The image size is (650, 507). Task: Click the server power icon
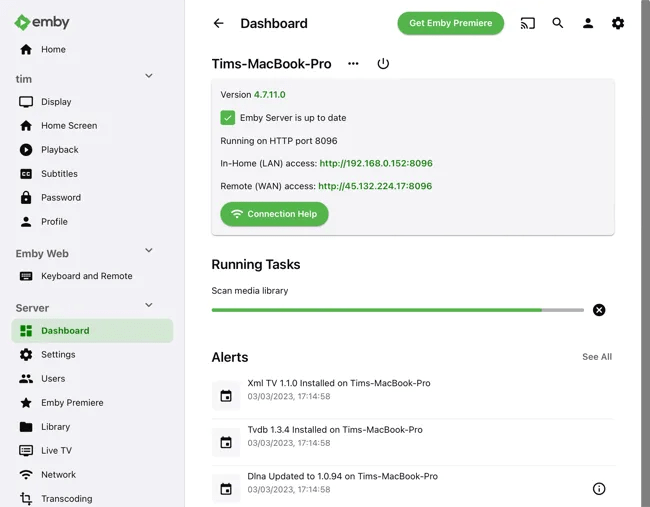383,64
